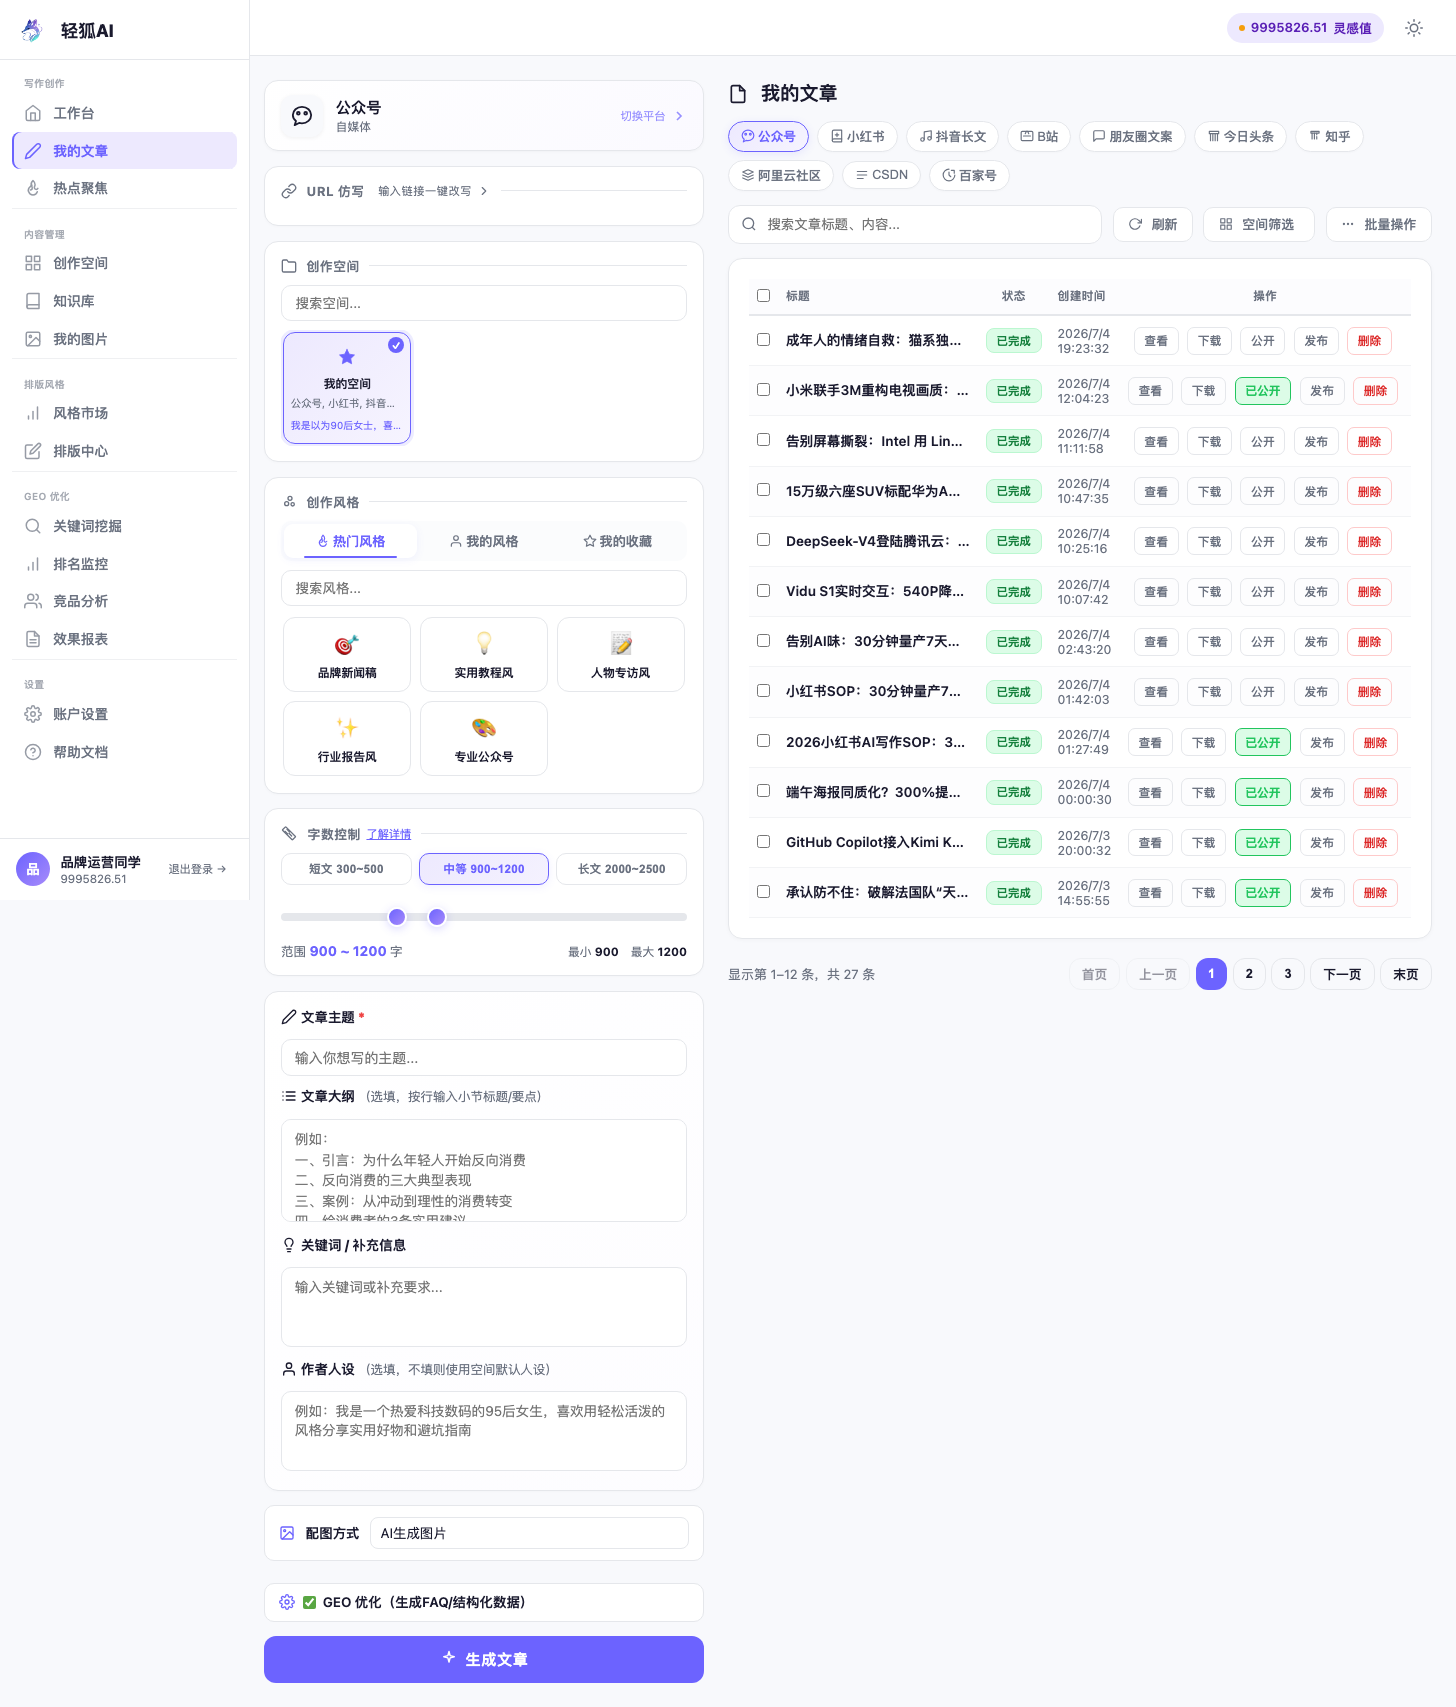Switch to the 我的收藏 tab
The height and width of the screenshot is (1707, 1456).
tap(618, 541)
